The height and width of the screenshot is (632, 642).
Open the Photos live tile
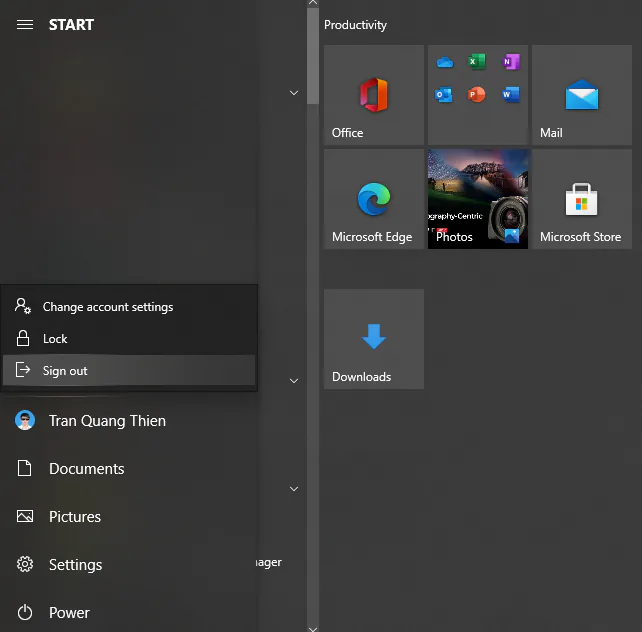478,199
